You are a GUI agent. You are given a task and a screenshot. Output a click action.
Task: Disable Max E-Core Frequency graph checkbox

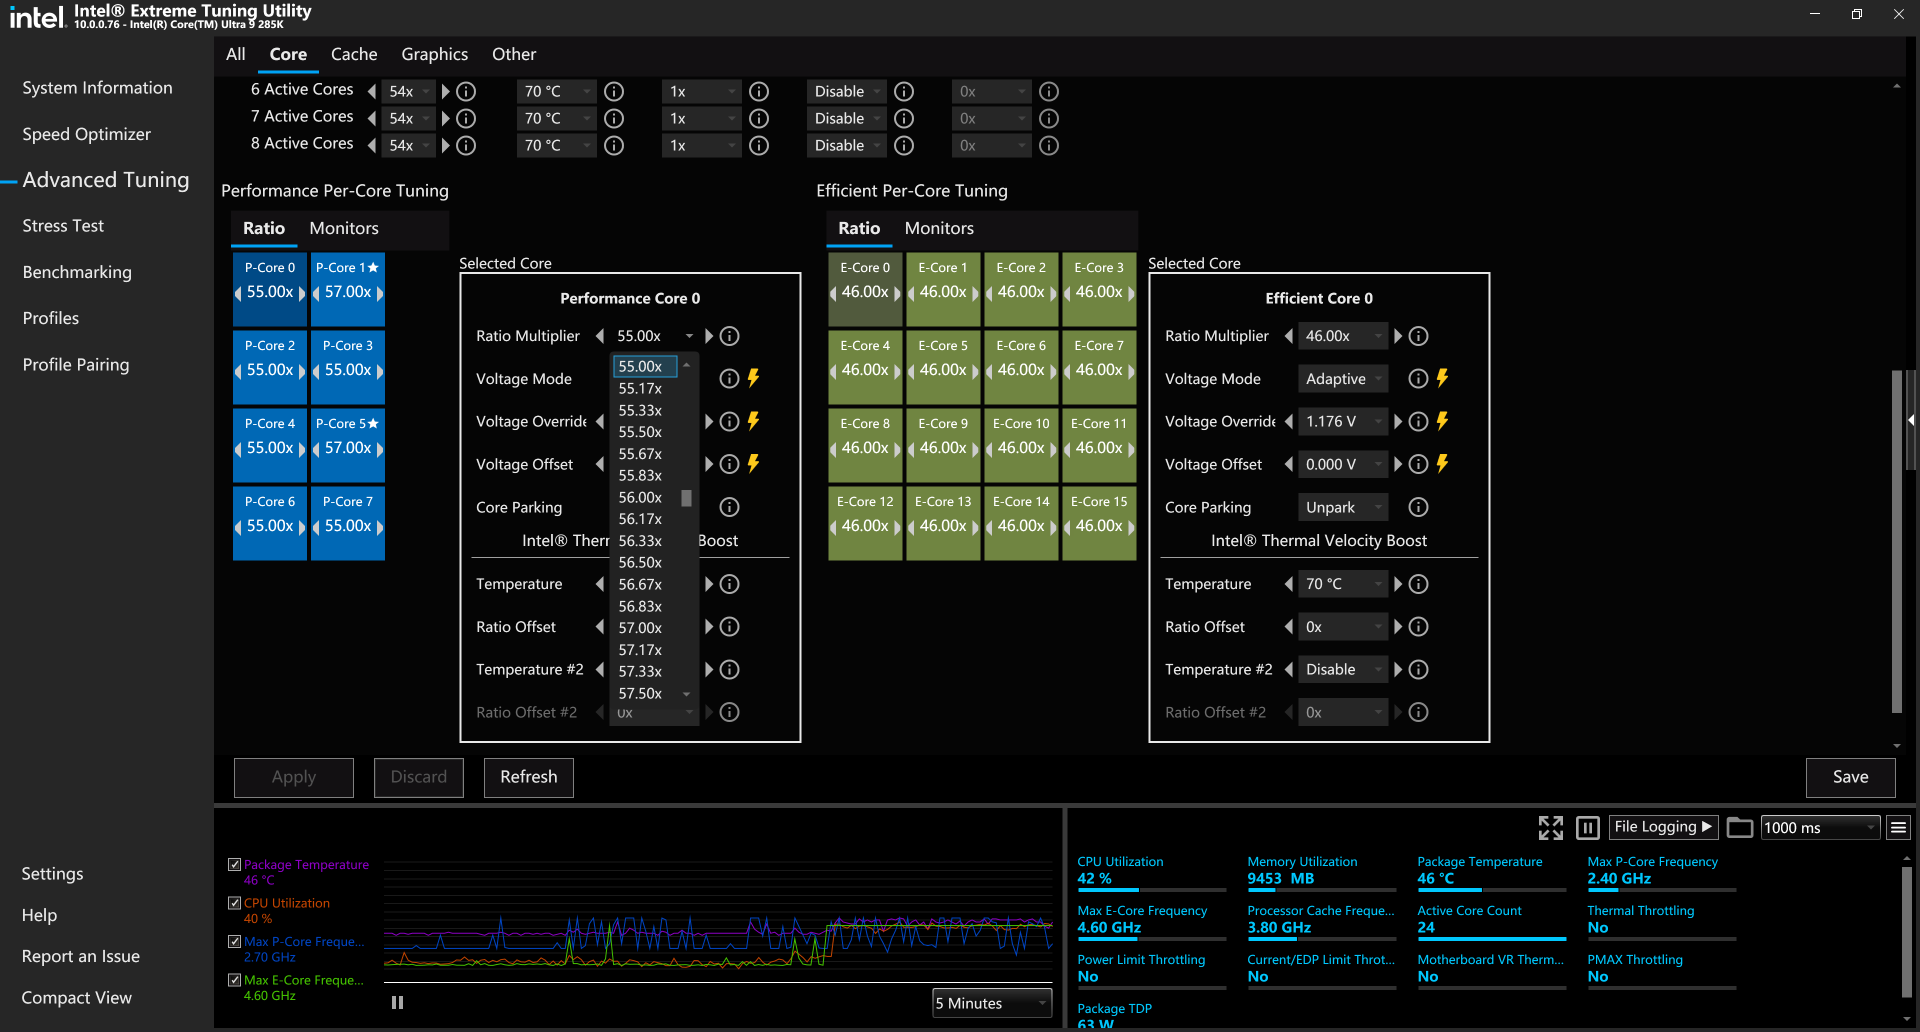point(234,980)
